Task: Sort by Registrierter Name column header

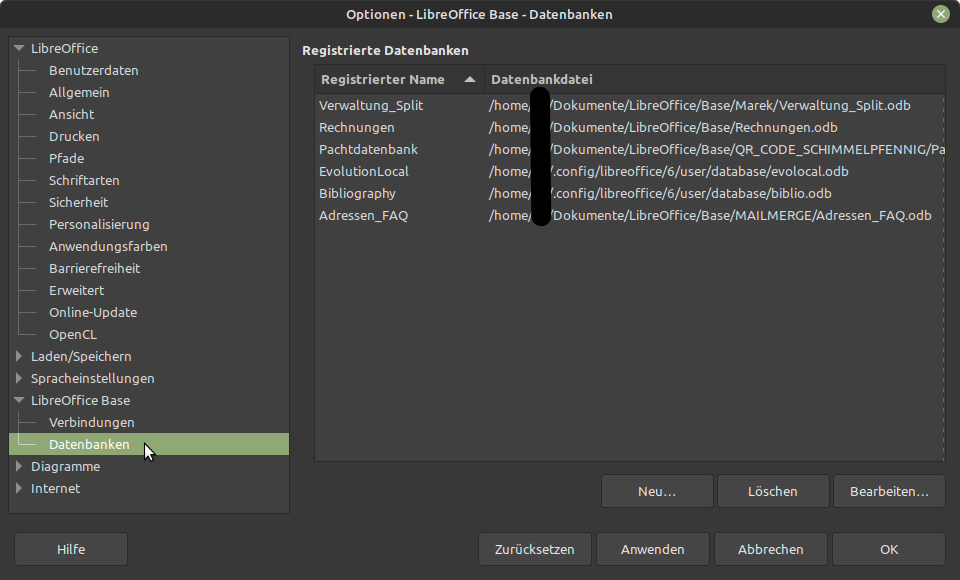Action: coord(399,80)
